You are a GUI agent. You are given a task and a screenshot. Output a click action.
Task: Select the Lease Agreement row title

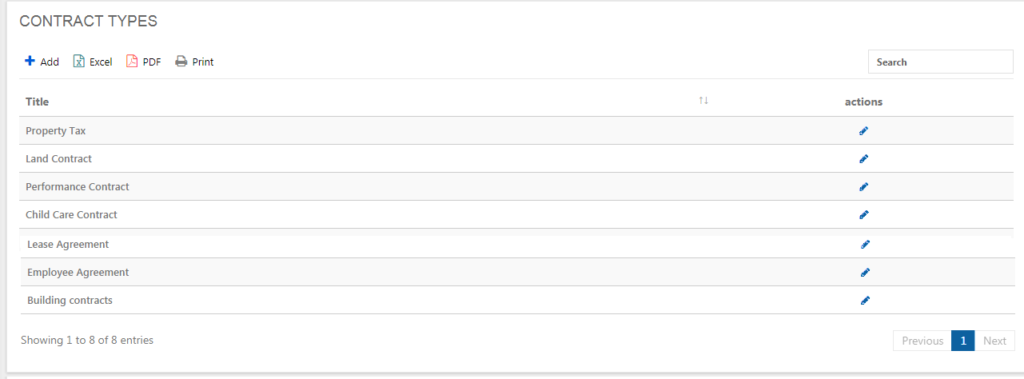coord(68,244)
